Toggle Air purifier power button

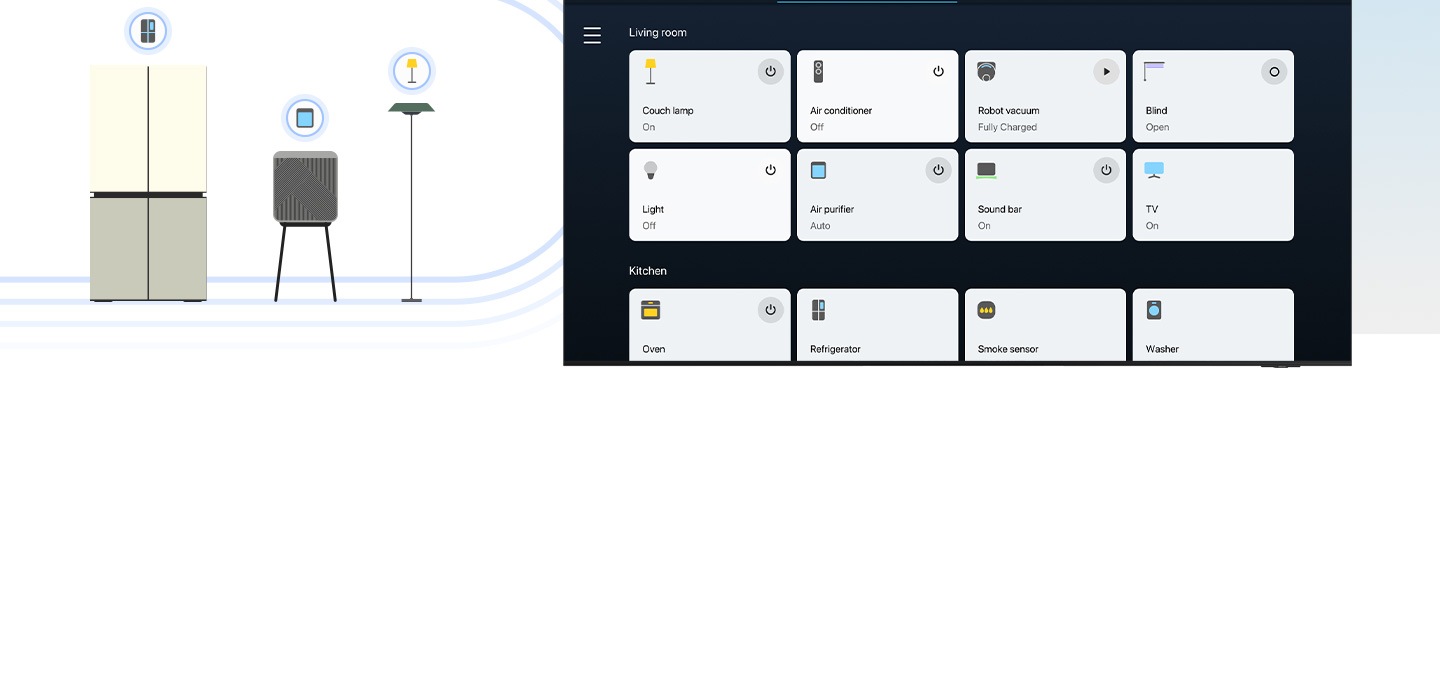coord(938,170)
